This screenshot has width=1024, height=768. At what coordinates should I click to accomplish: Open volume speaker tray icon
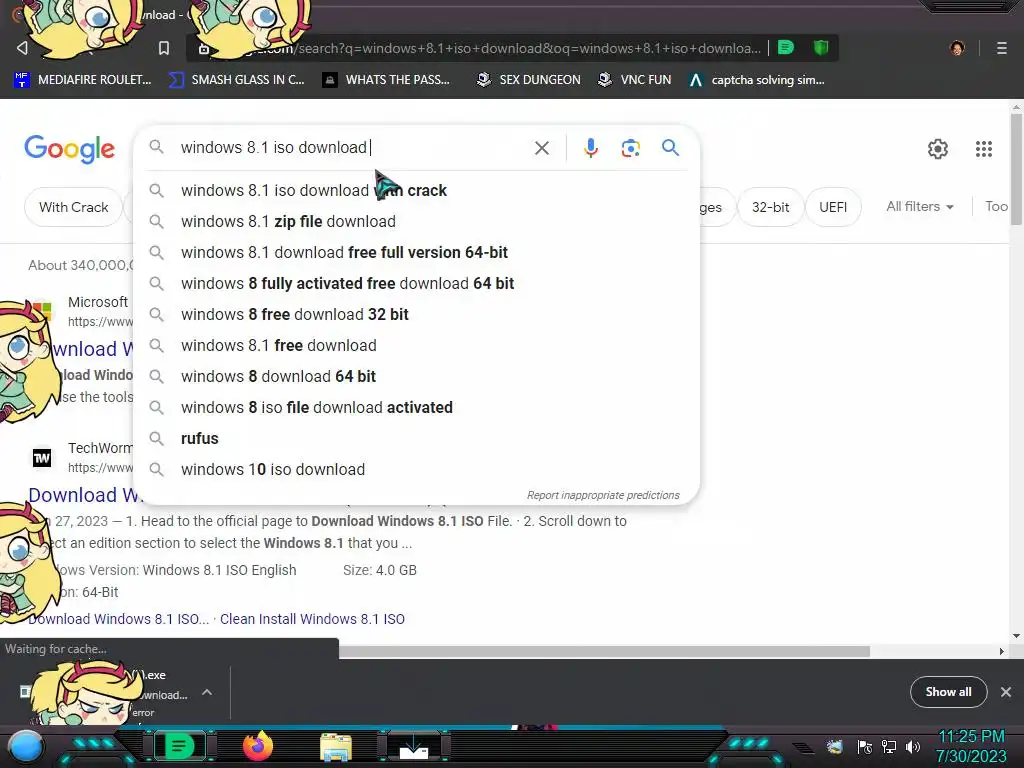pos(913,747)
